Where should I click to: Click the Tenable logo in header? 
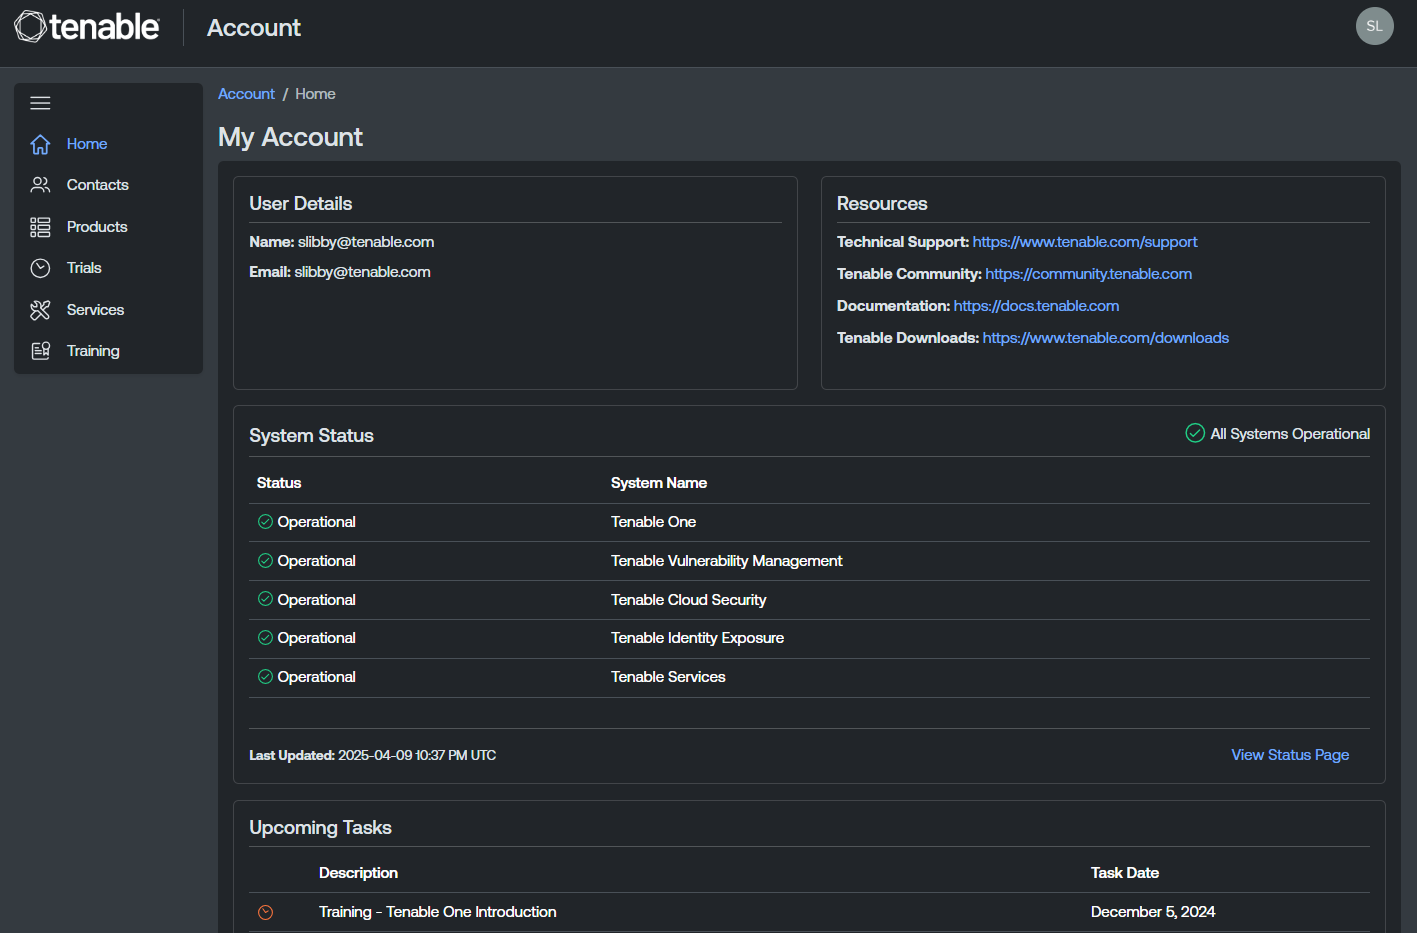87,27
